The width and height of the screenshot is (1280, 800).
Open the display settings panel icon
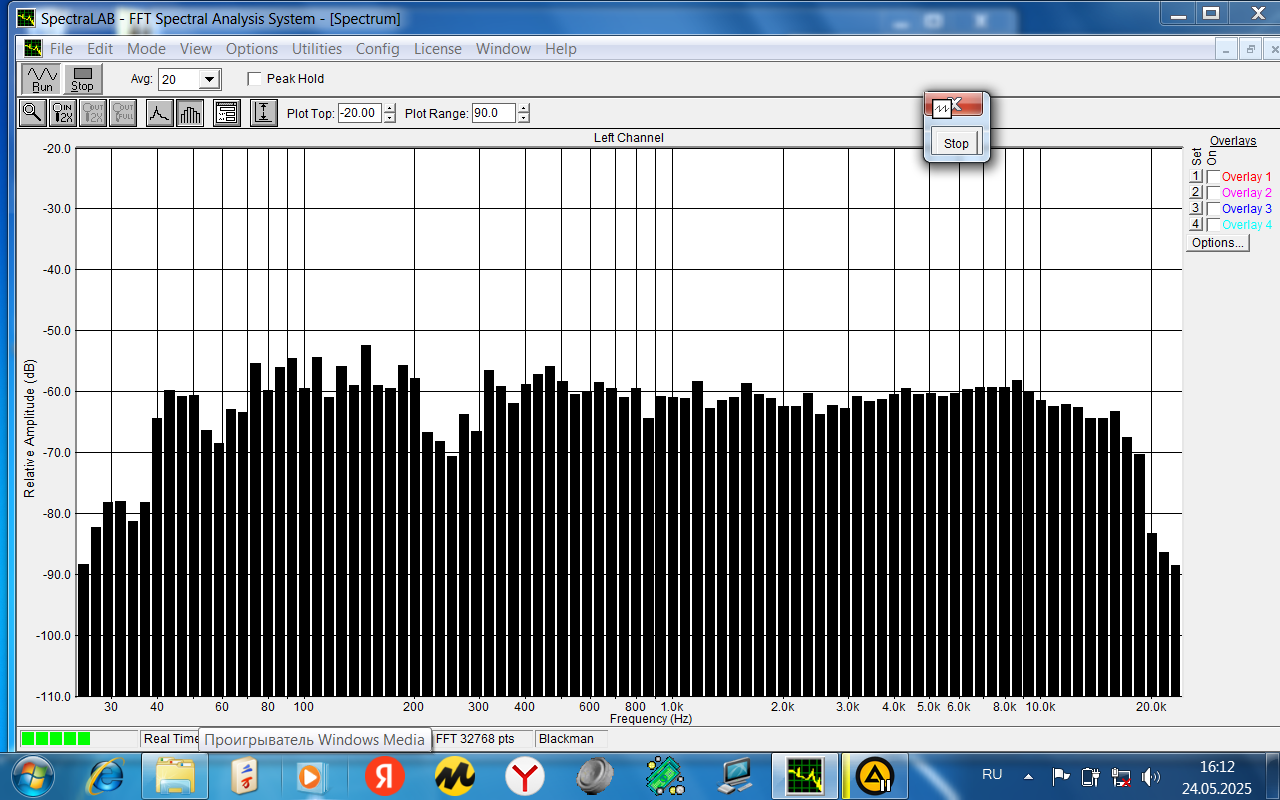coord(227,113)
